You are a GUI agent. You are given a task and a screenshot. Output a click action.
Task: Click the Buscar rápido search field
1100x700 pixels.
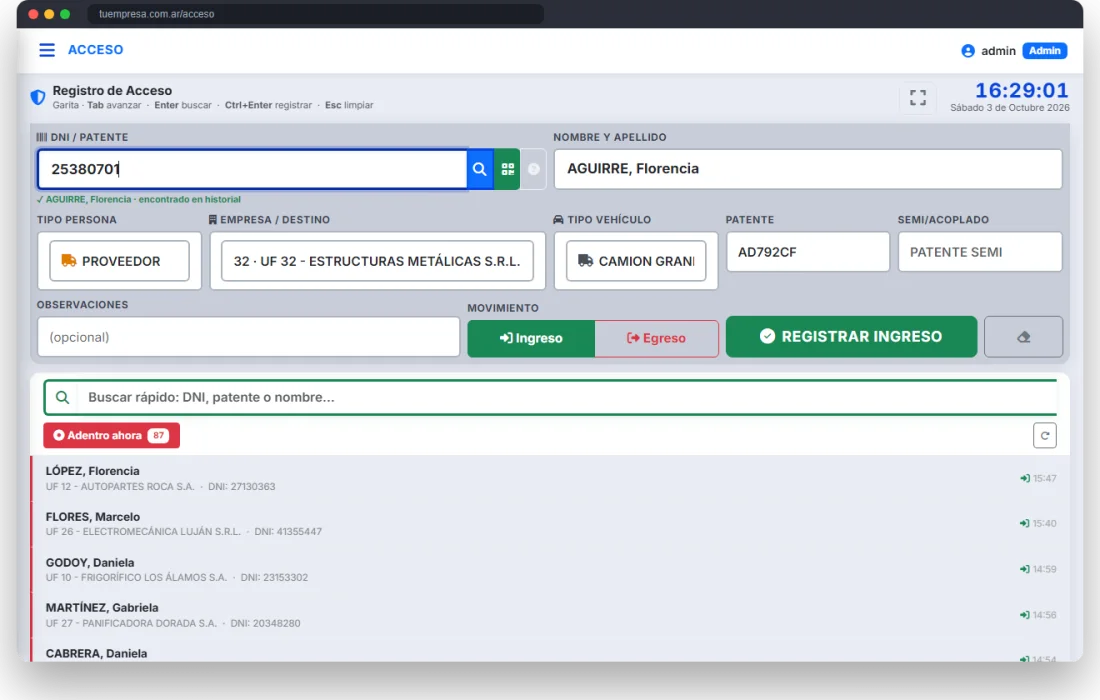click(x=568, y=398)
